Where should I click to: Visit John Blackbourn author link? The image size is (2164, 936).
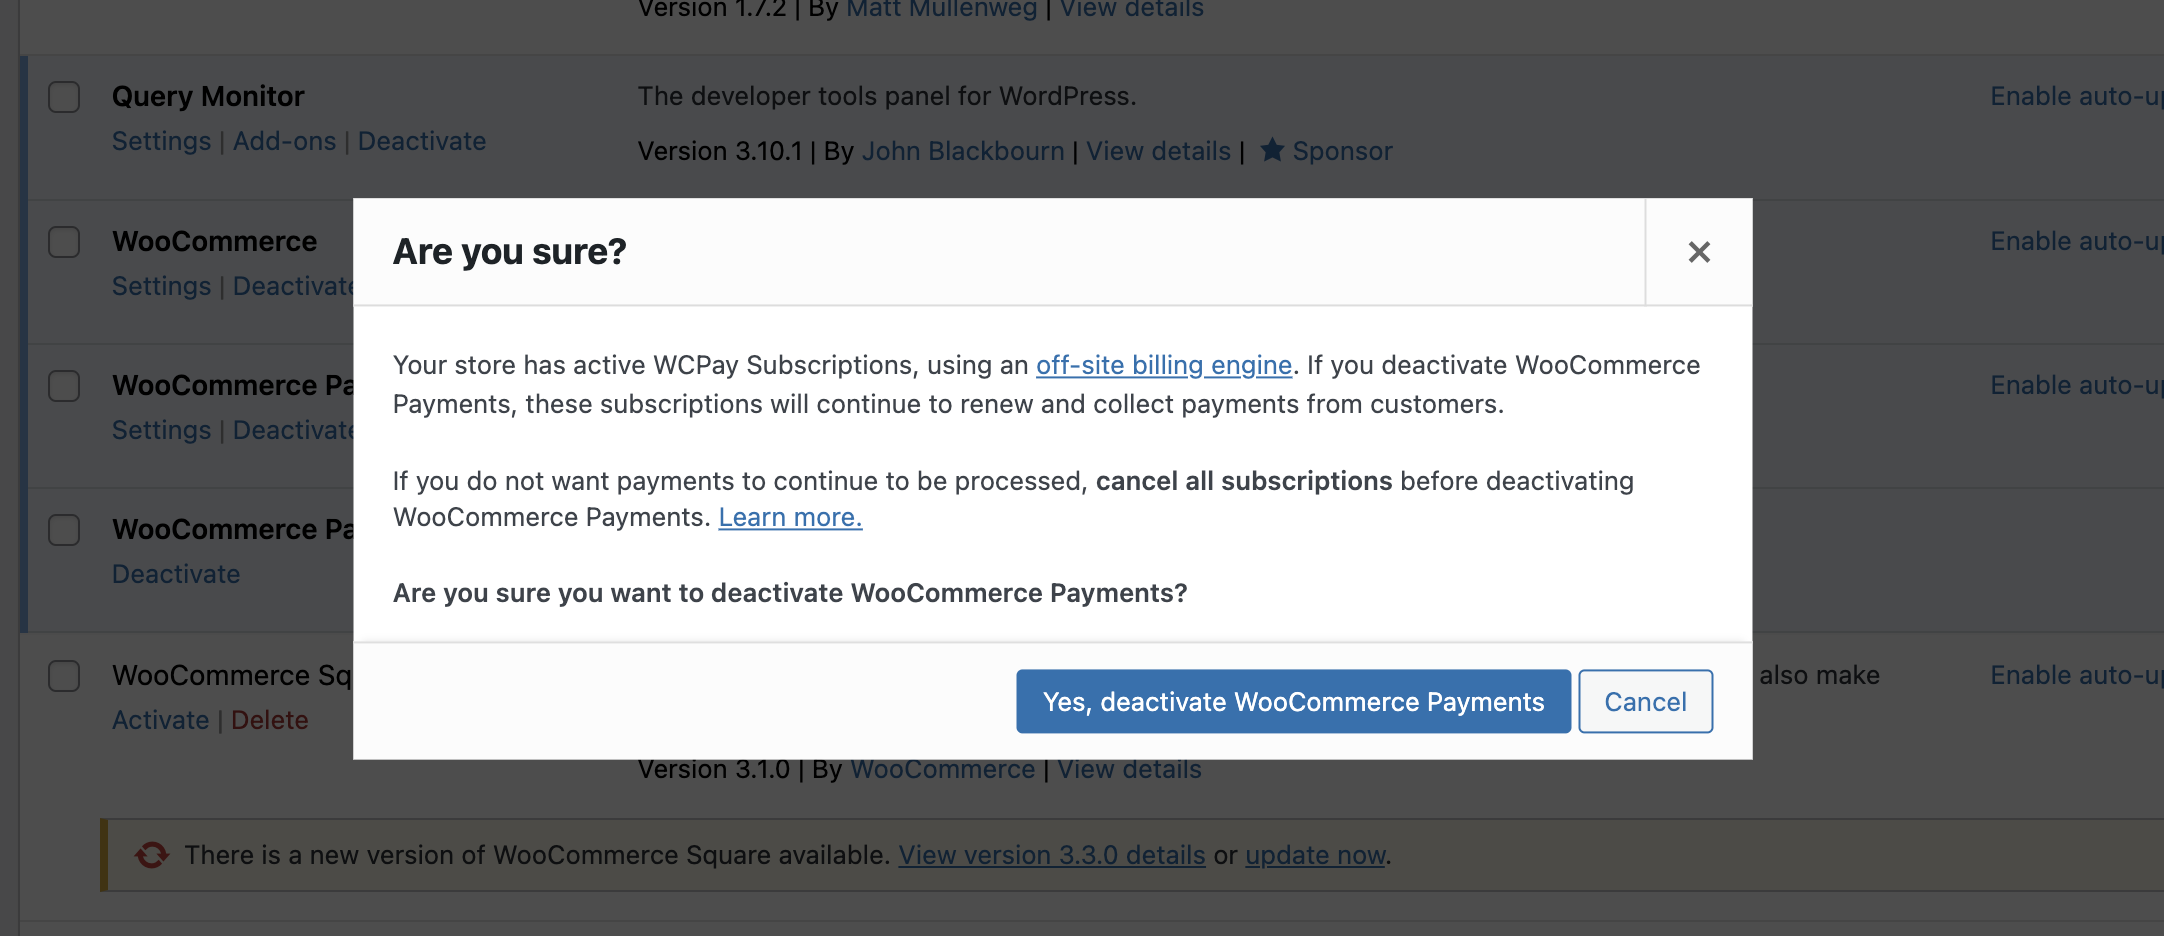(x=963, y=151)
